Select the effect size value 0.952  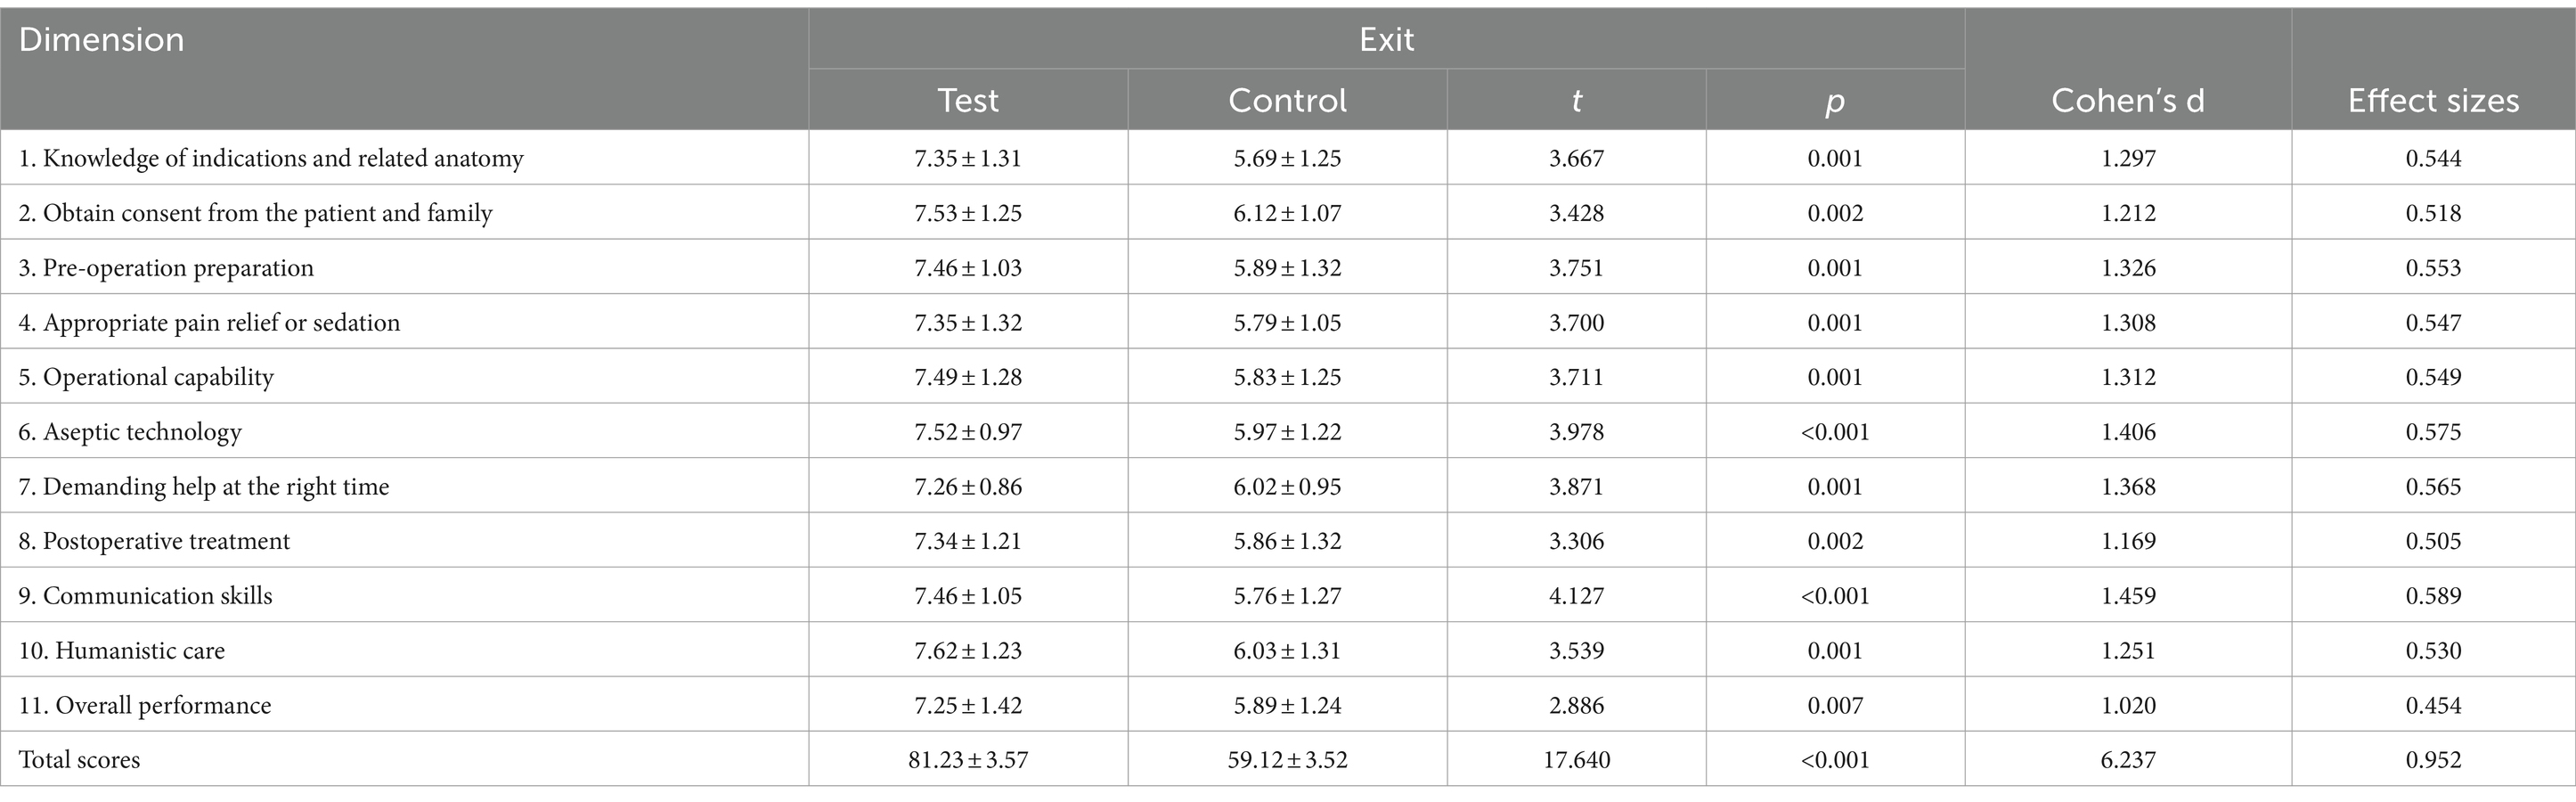(x=2433, y=760)
